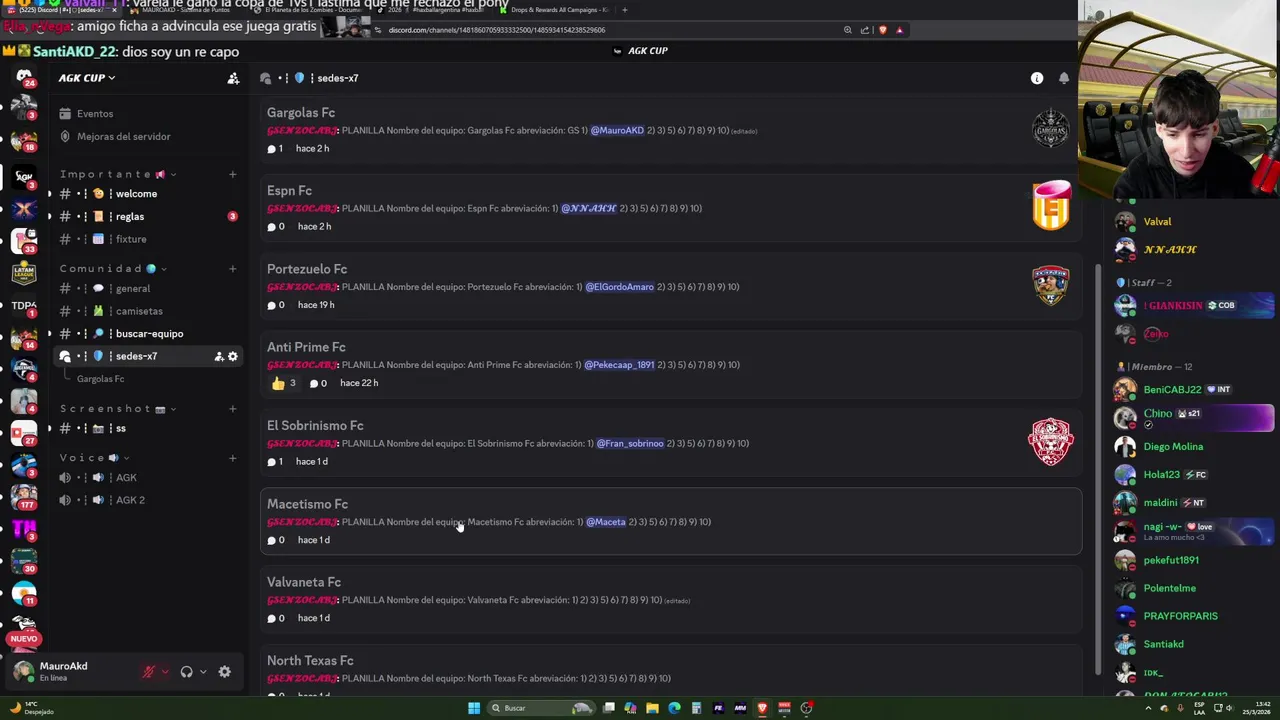Open the Windows Start menu
This screenshot has width=1280, height=720.
click(x=474, y=708)
